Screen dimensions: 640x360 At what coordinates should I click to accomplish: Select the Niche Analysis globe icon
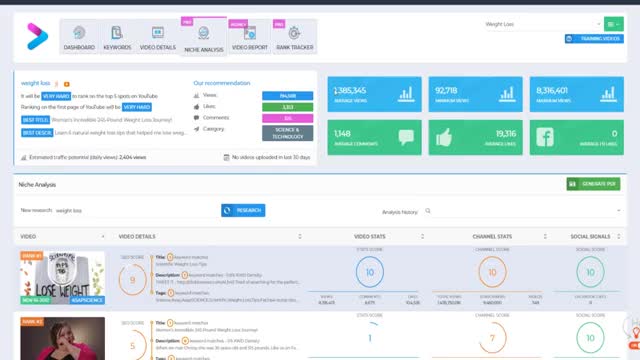[204, 33]
